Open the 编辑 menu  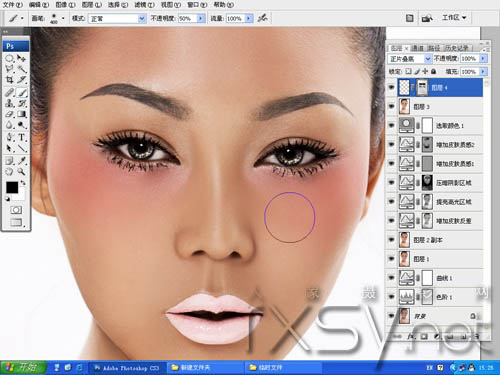pyautogui.click(x=39, y=5)
